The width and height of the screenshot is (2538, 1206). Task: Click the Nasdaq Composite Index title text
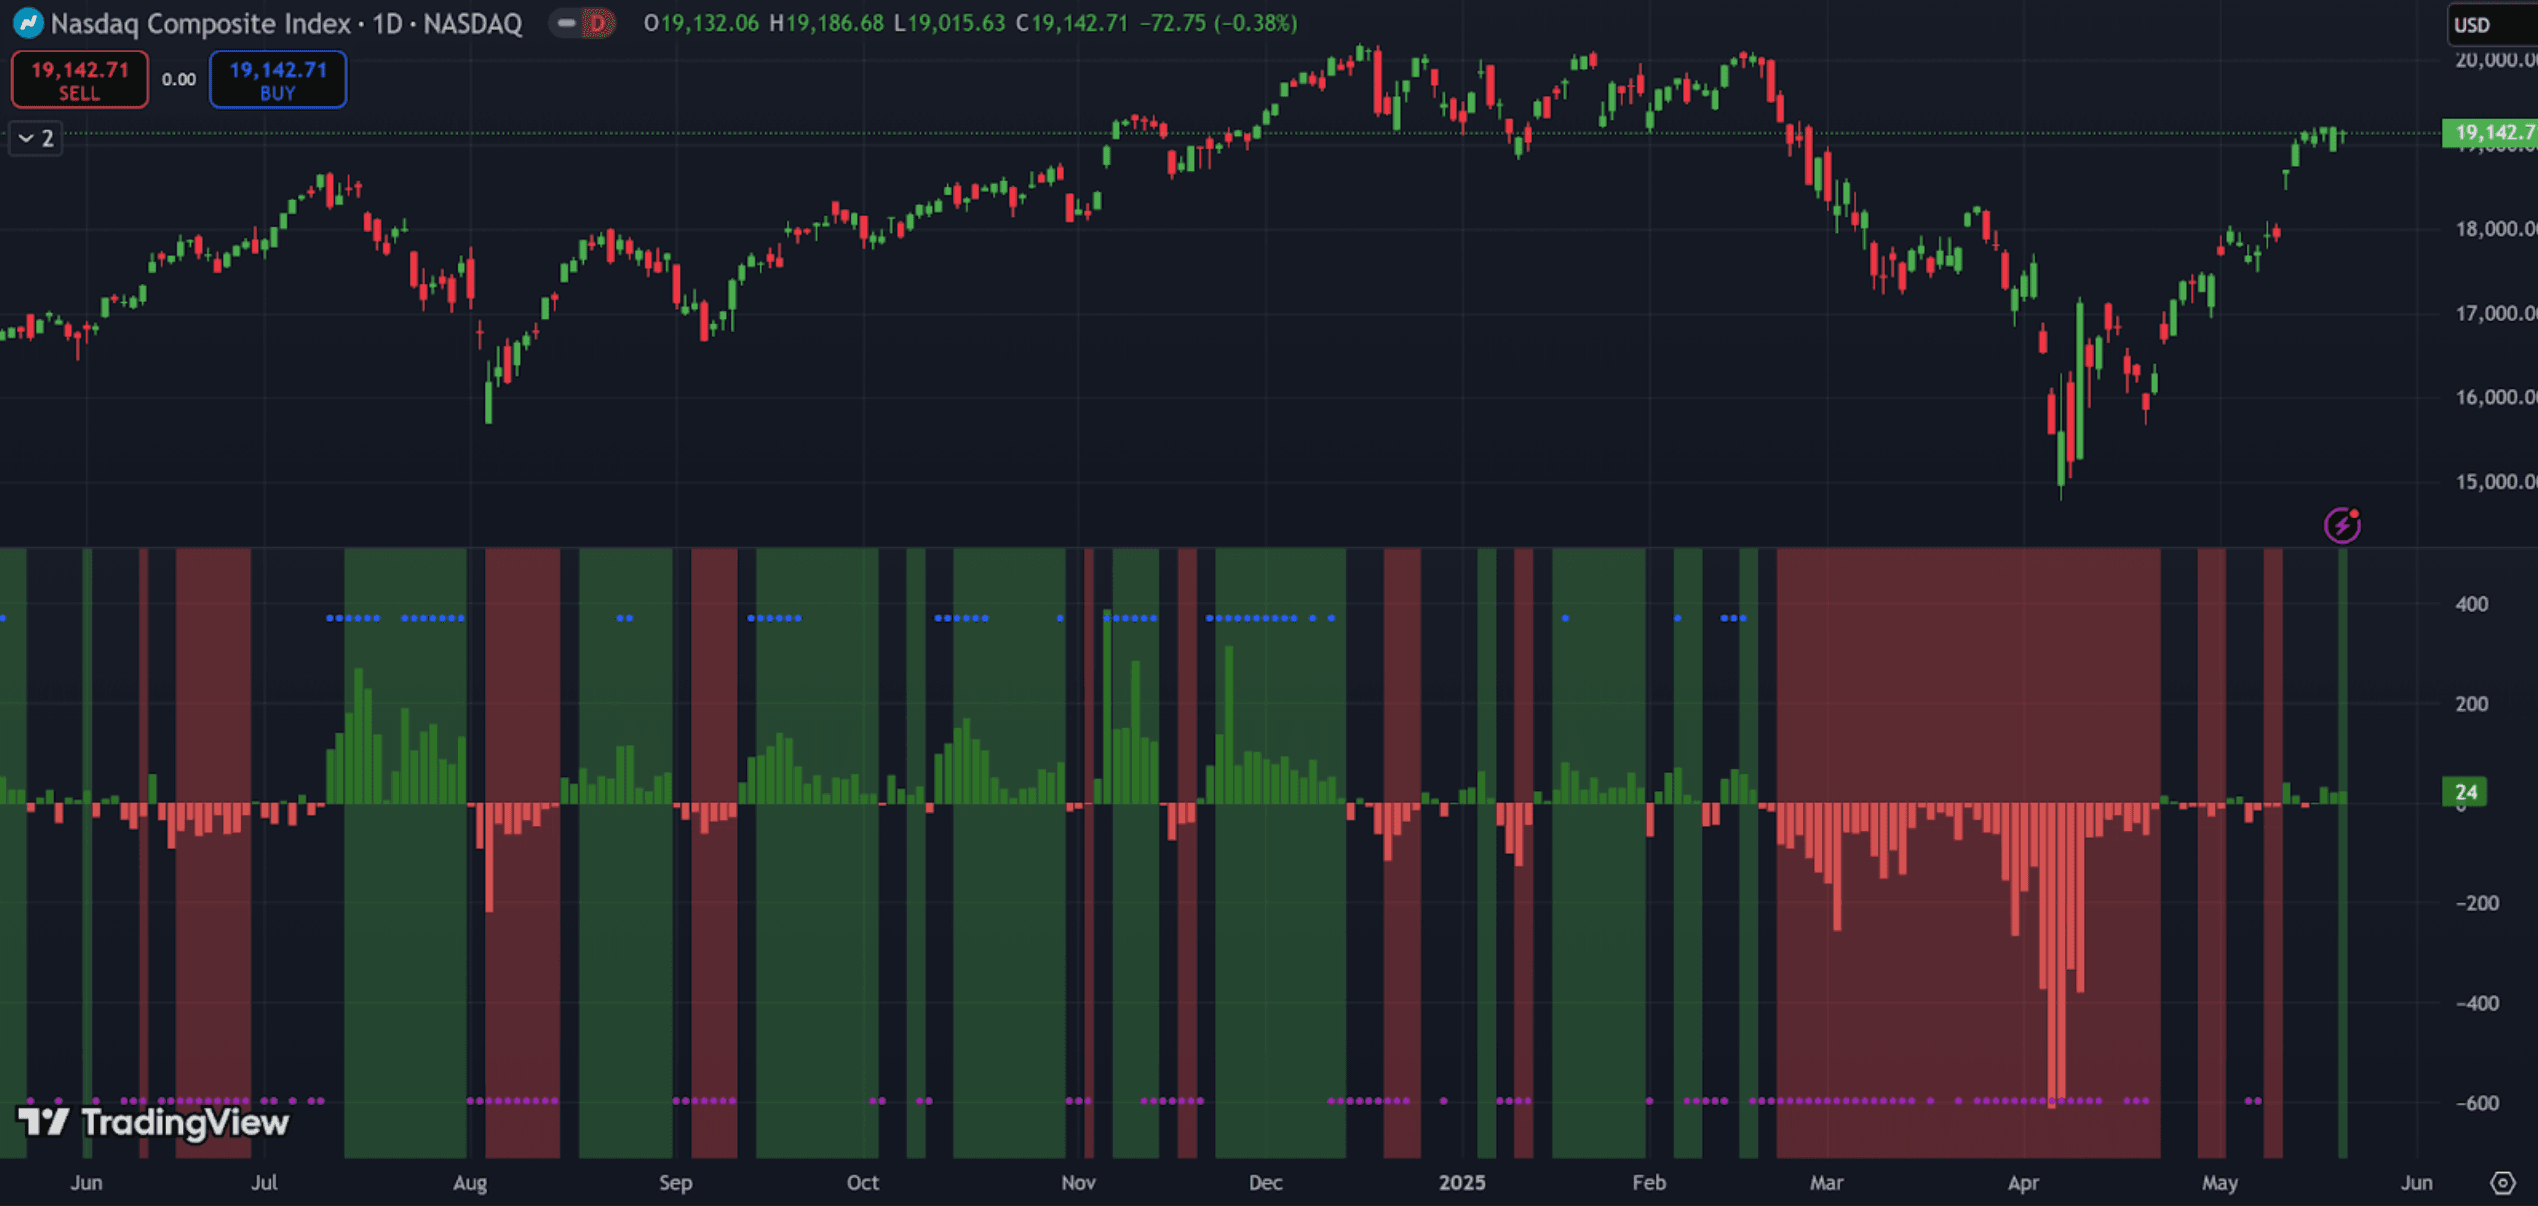[x=200, y=23]
